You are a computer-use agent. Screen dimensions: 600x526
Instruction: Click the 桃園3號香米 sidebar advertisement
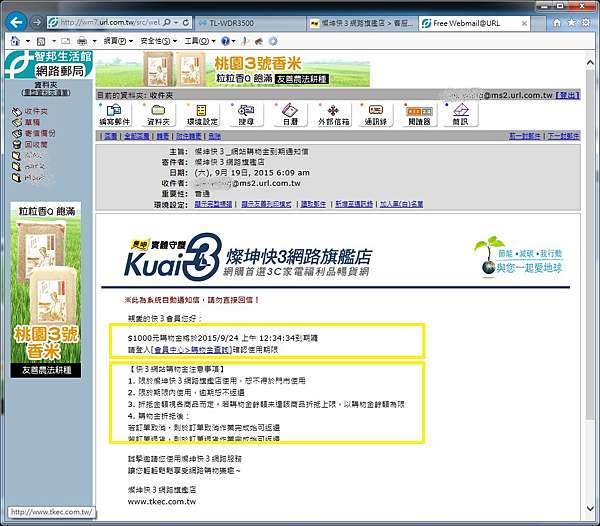[46, 290]
